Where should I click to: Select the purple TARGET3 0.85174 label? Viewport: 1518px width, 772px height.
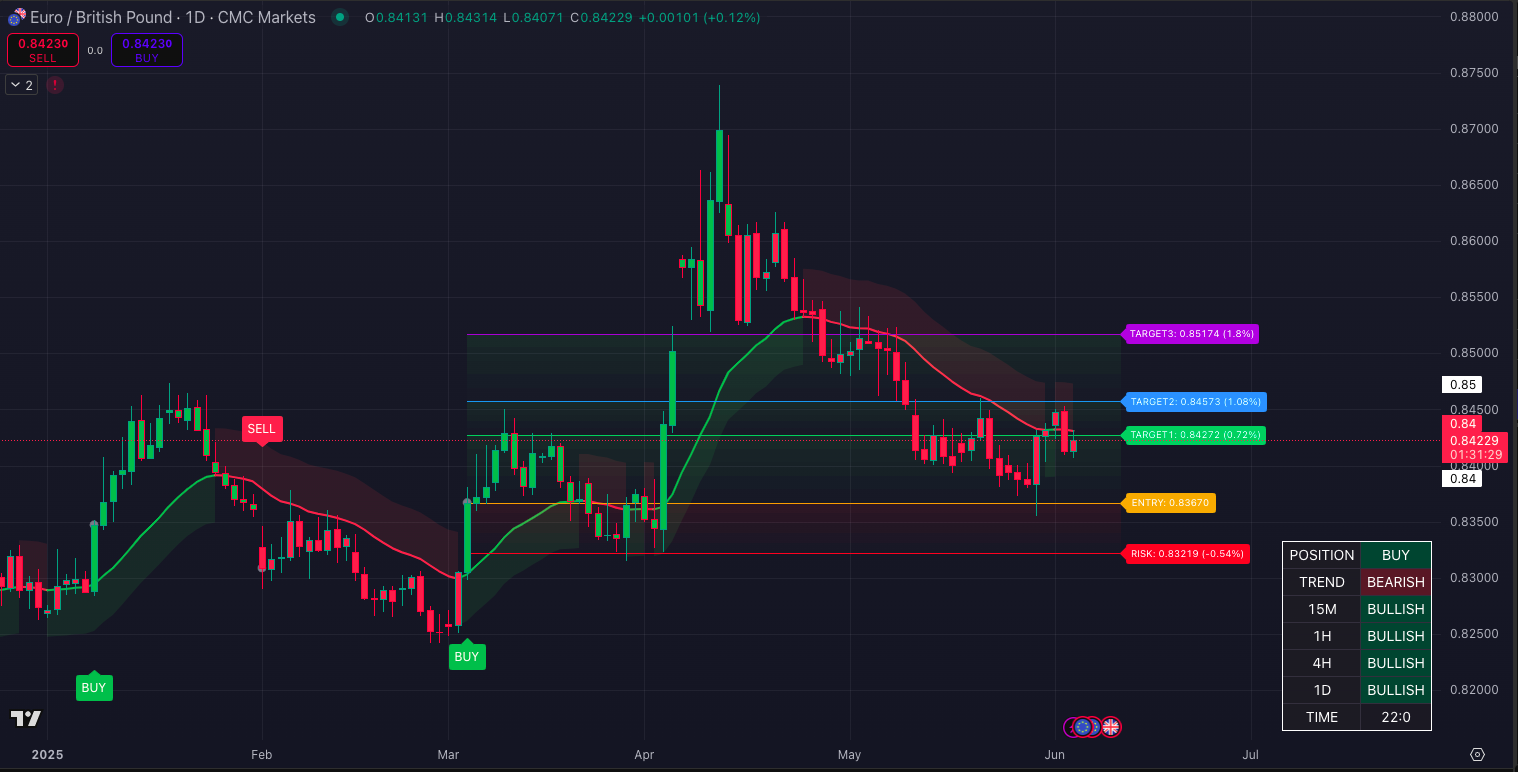click(1191, 334)
